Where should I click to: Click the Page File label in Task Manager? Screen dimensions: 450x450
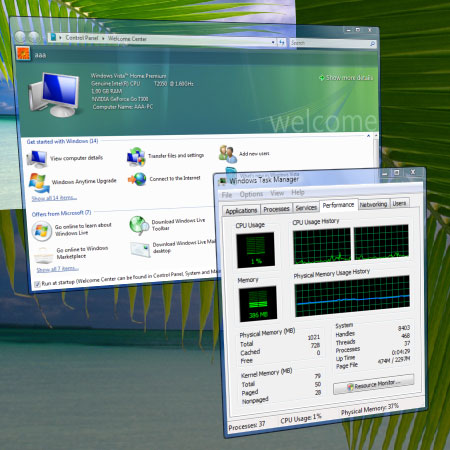tap(347, 365)
